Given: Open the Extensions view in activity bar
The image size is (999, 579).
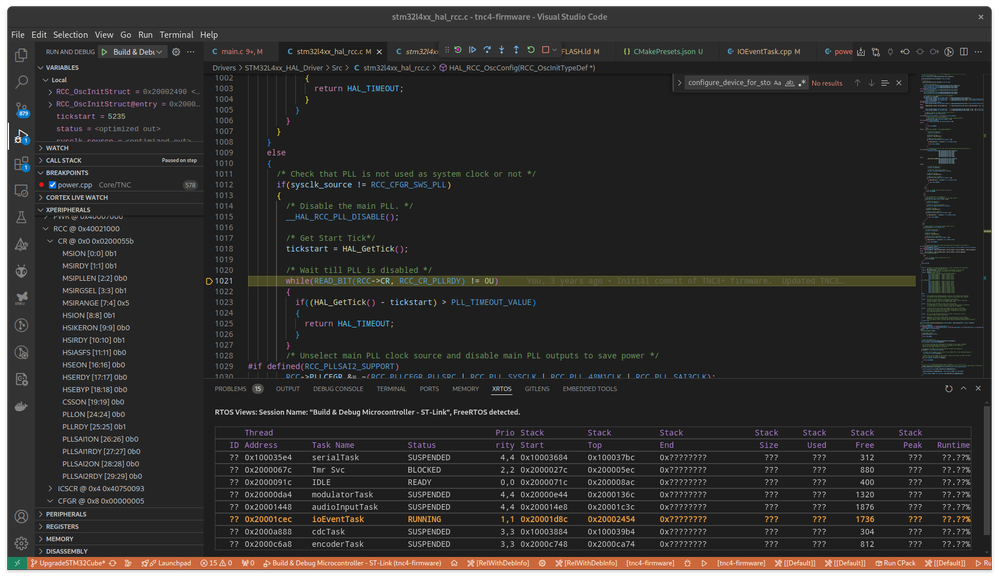Looking at the screenshot, I should 20,163.
